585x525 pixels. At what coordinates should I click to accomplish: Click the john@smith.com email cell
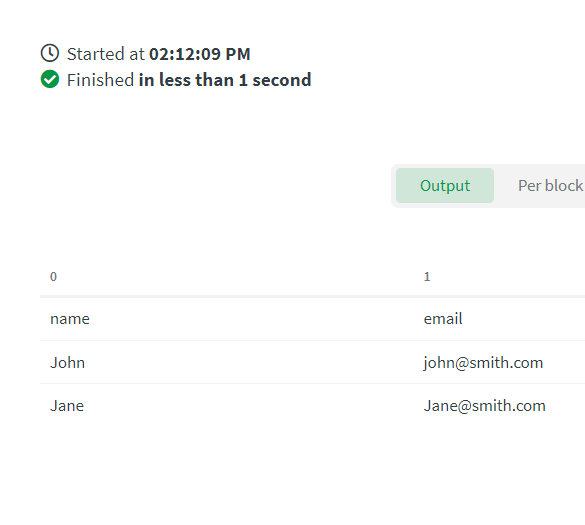pyautogui.click(x=483, y=363)
